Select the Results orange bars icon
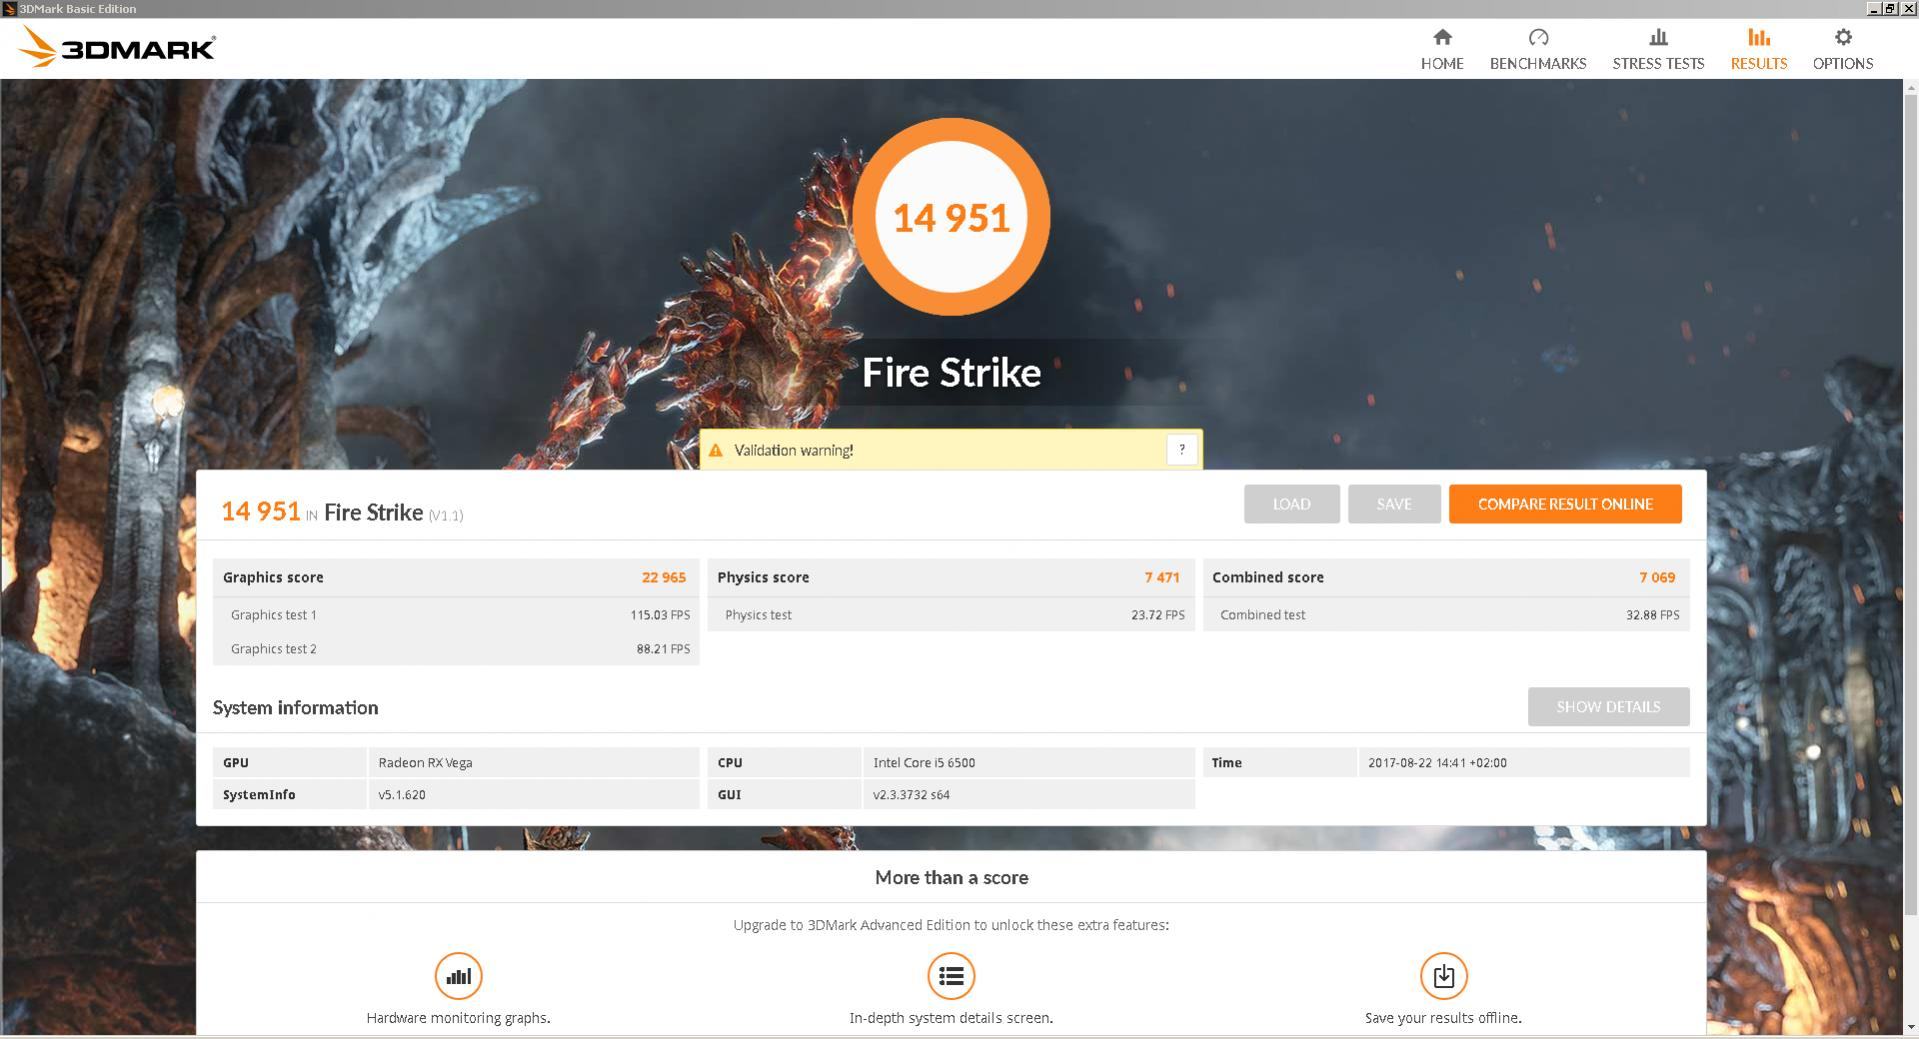This screenshot has width=1919, height=1039. coord(1758,38)
